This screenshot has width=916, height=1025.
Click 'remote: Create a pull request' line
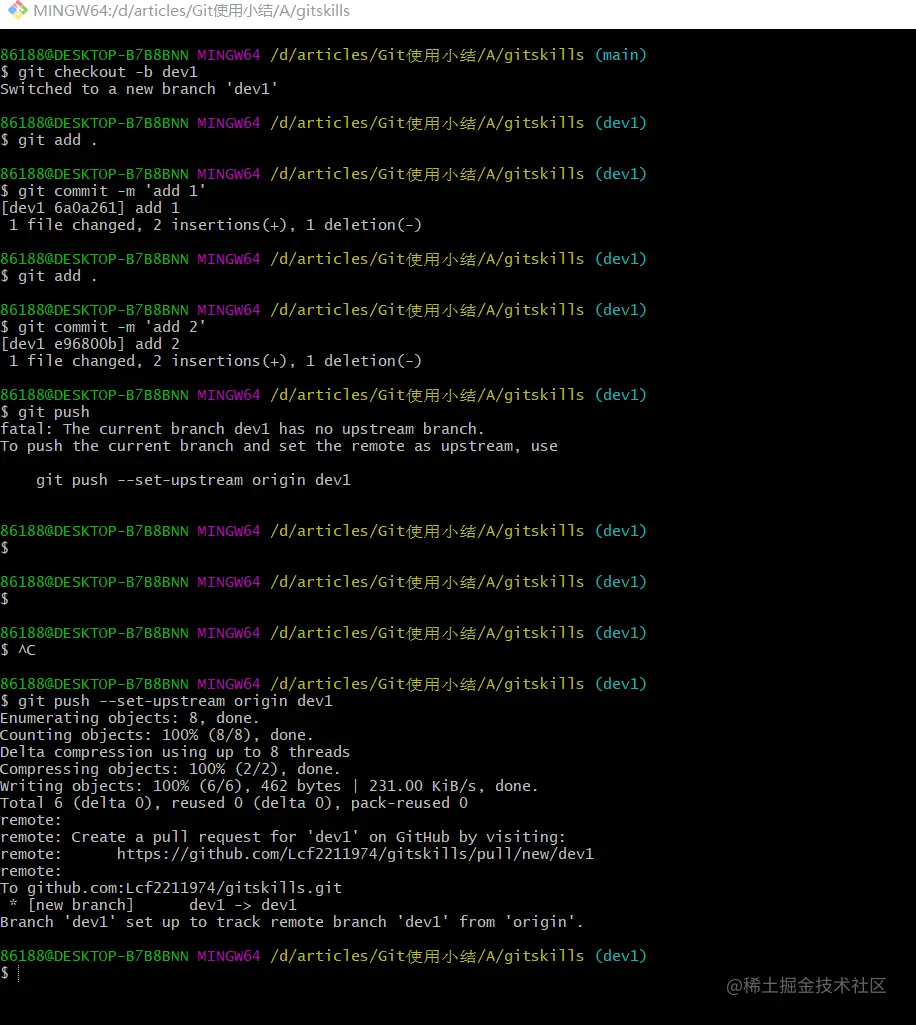pyautogui.click(x=283, y=837)
